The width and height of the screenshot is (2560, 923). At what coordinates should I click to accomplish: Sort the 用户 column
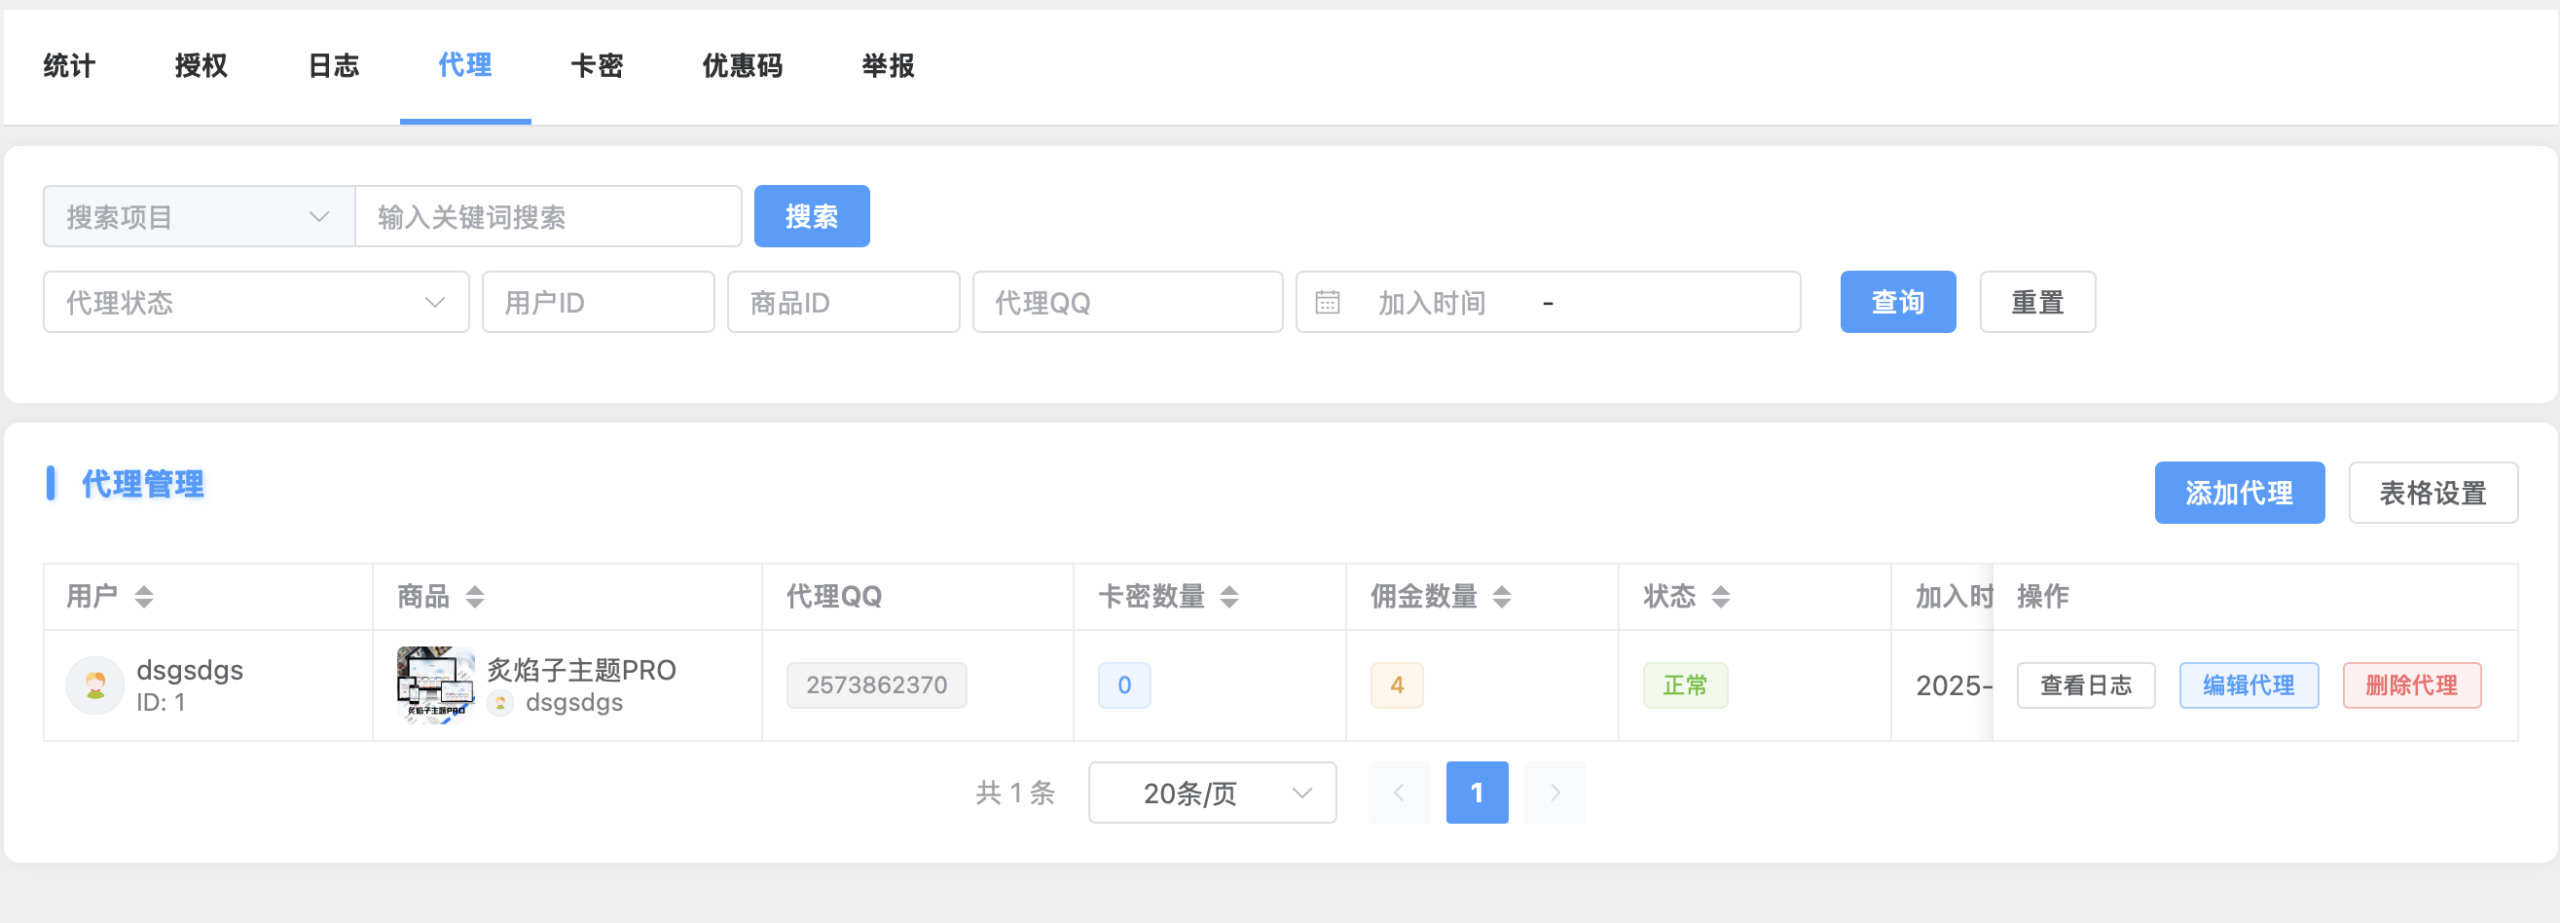[x=142, y=596]
